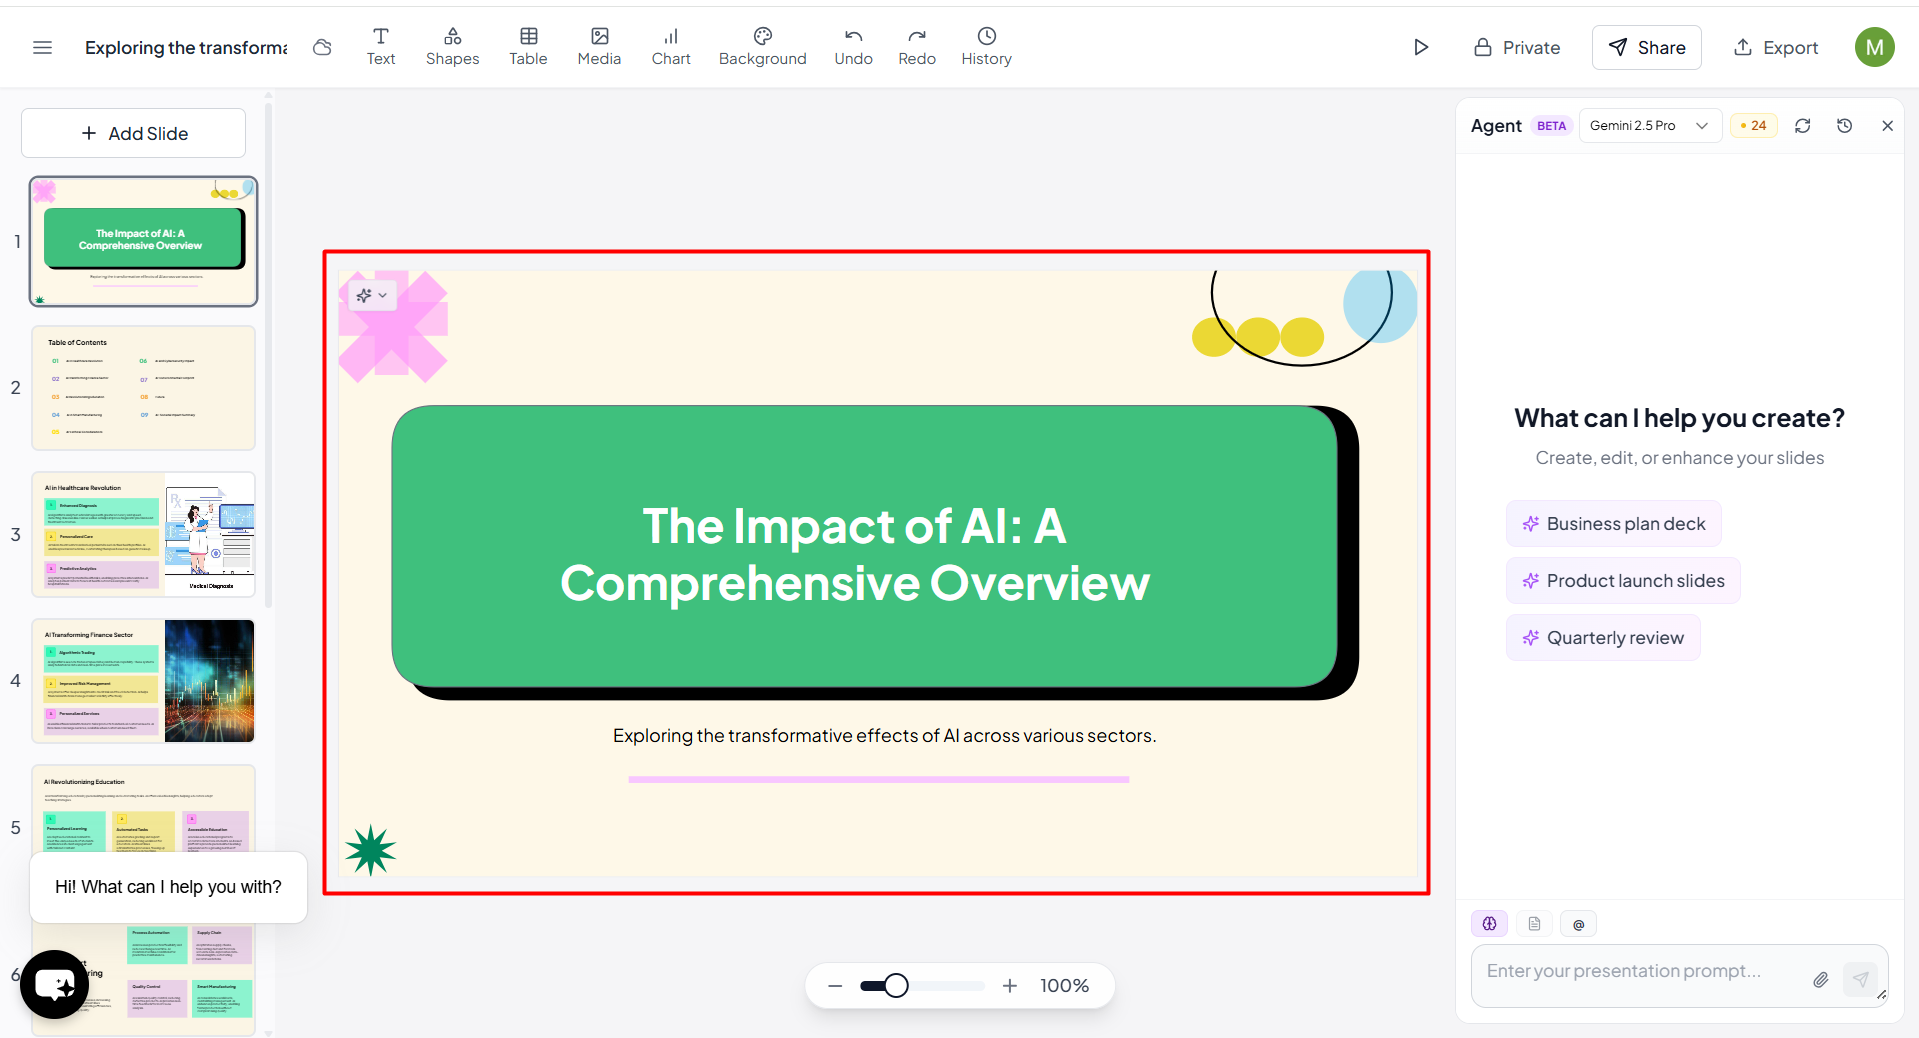The image size is (1919, 1038).
Task: Choose the Product launch slides suggestion
Action: pos(1623,581)
